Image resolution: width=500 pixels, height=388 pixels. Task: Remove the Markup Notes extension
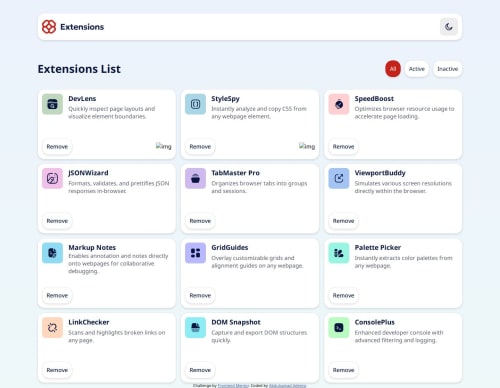pos(57,296)
